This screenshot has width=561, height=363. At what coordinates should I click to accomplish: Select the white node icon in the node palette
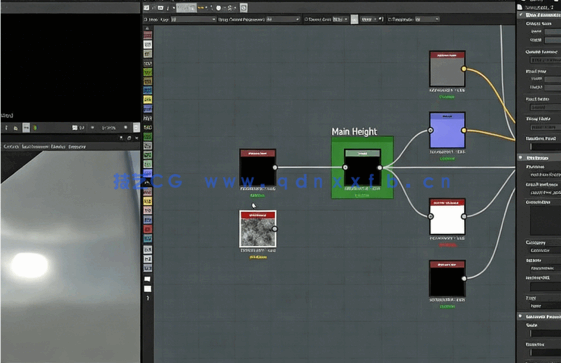click(x=147, y=44)
